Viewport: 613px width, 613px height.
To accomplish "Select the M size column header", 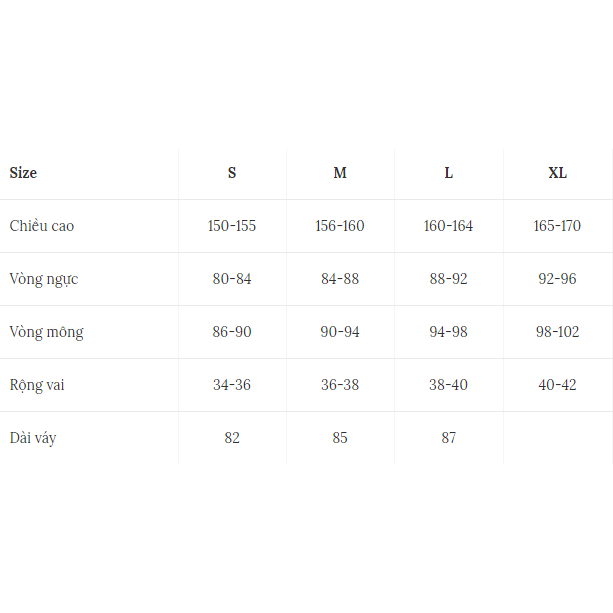I will coord(340,173).
